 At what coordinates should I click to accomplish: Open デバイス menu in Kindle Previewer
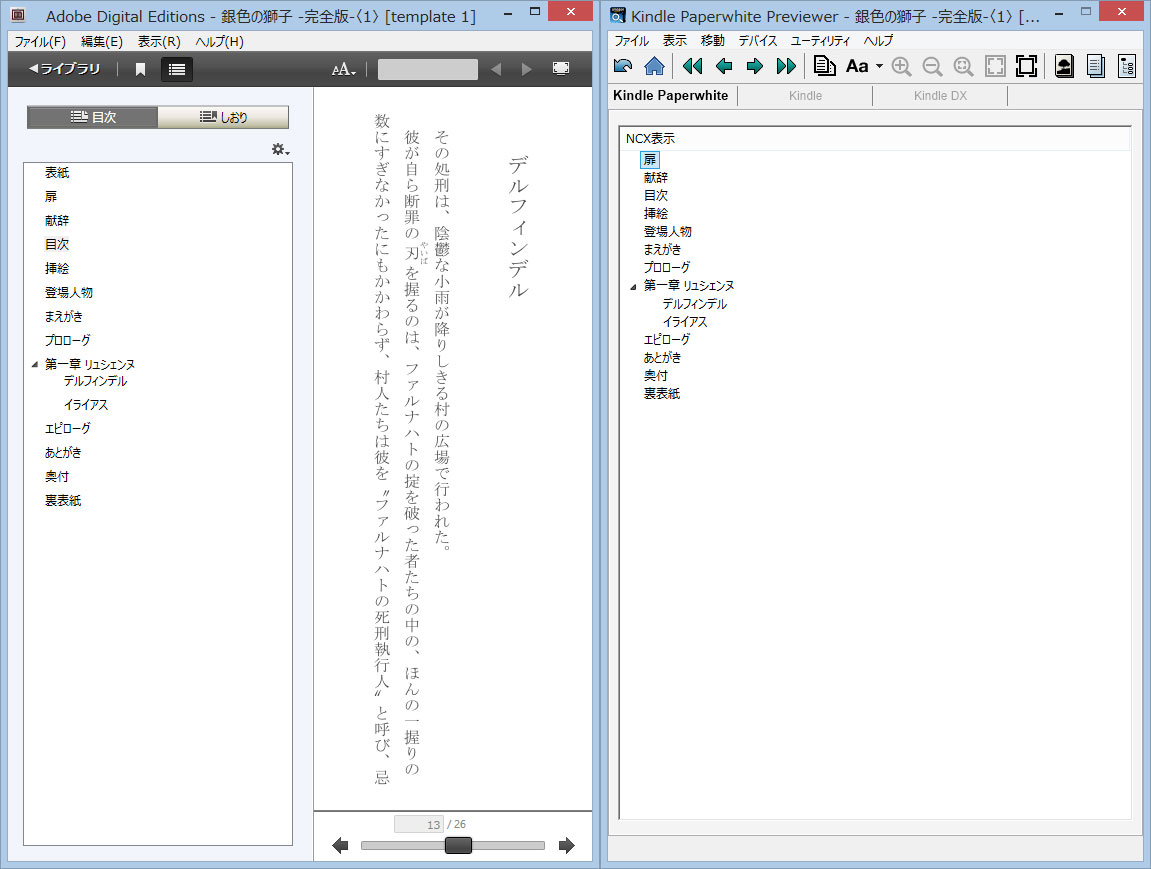tap(758, 40)
